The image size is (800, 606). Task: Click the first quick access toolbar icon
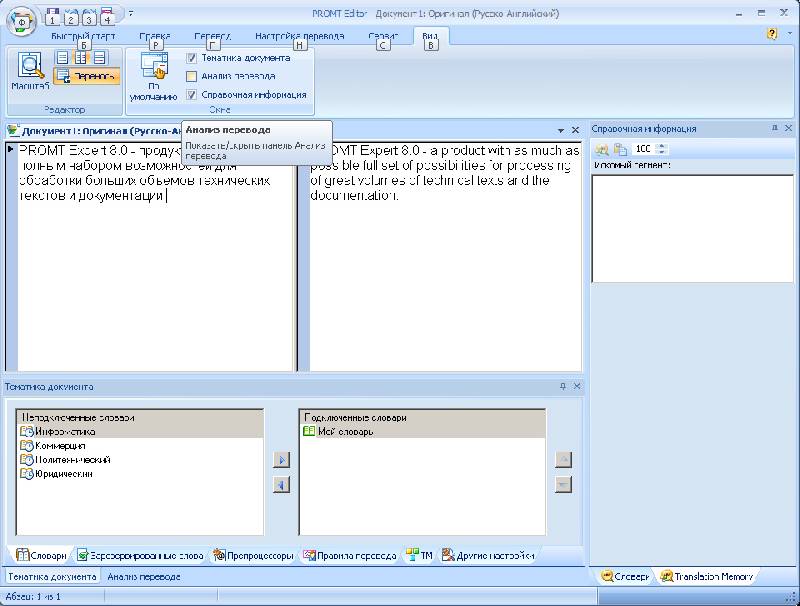[x=52, y=15]
